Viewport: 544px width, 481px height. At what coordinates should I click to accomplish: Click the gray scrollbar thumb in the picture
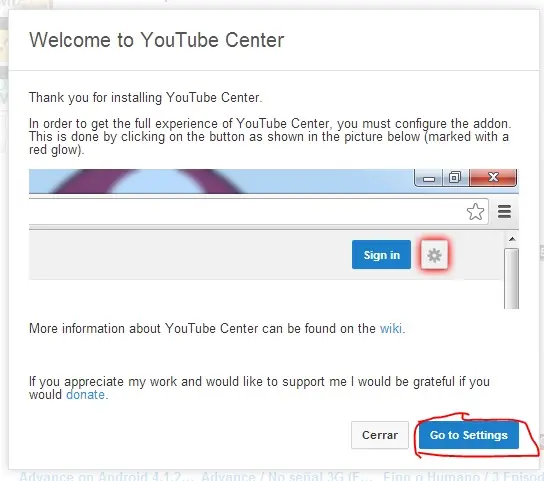coord(512,278)
